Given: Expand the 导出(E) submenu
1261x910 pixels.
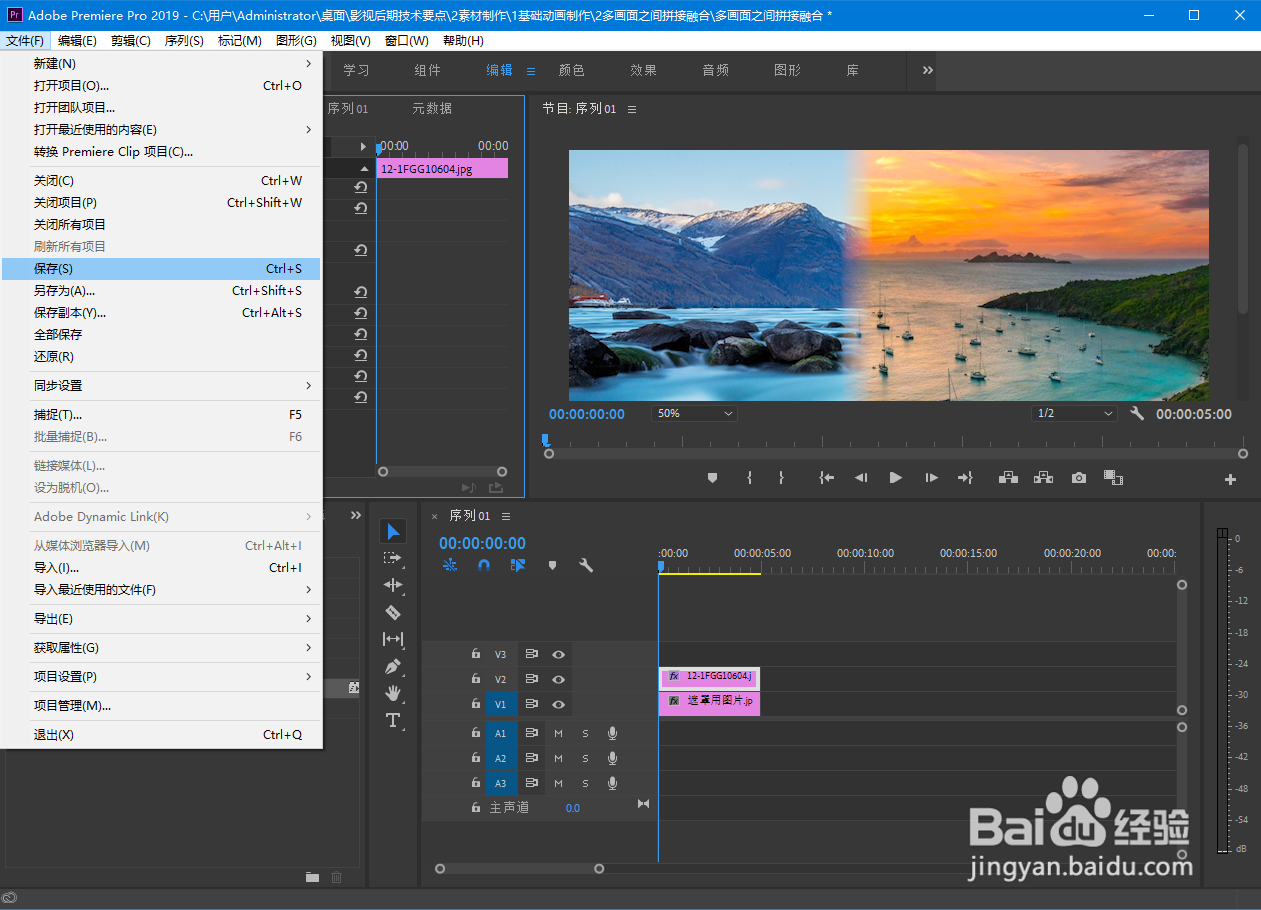Looking at the screenshot, I should coord(161,618).
